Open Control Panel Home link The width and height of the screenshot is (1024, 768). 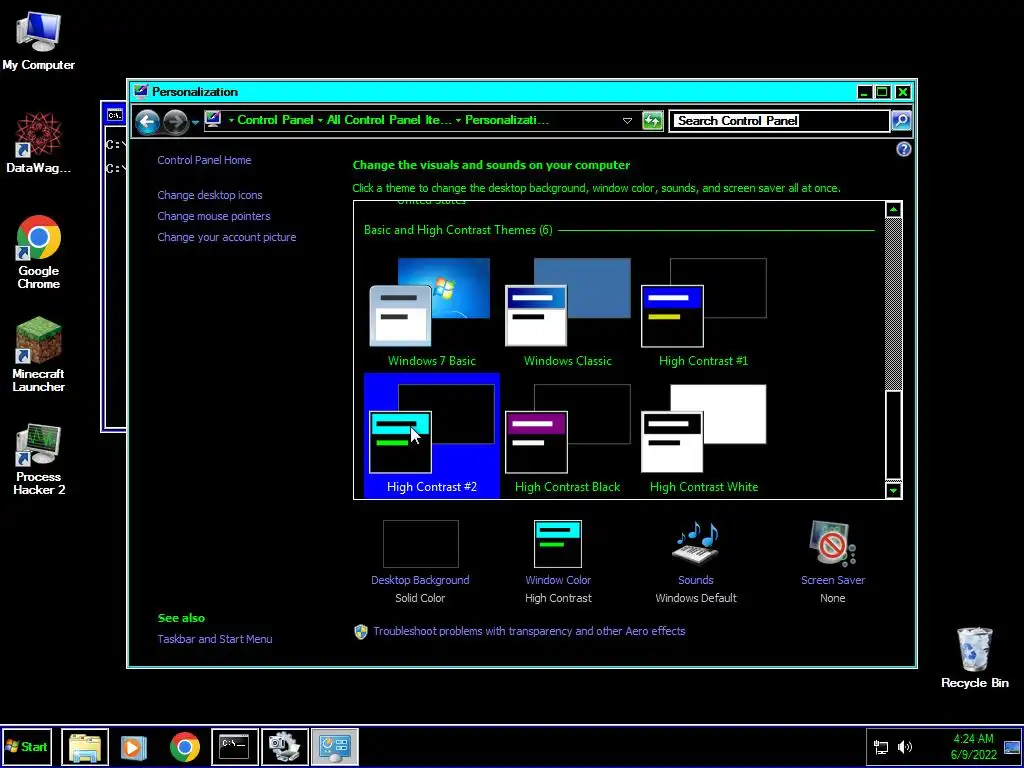pyautogui.click(x=204, y=160)
